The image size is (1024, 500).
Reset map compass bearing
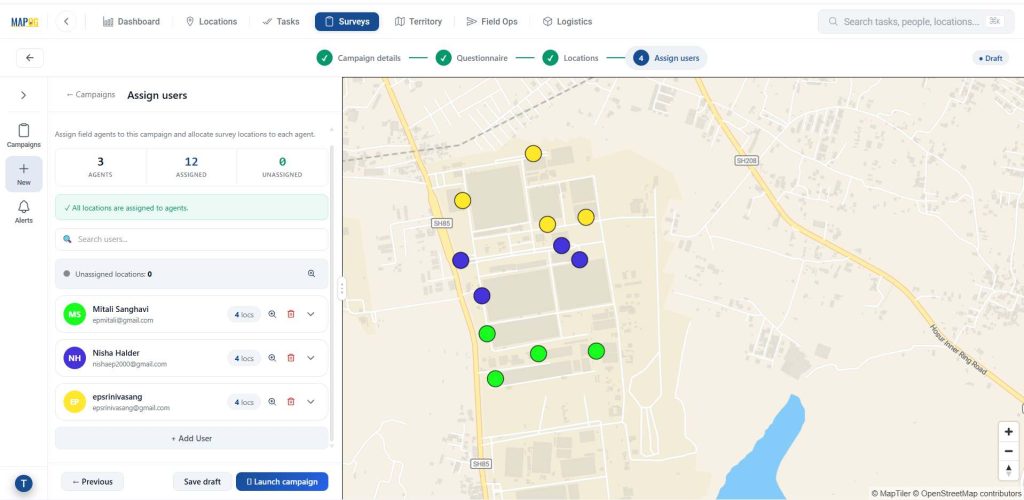pyautogui.click(x=1009, y=470)
